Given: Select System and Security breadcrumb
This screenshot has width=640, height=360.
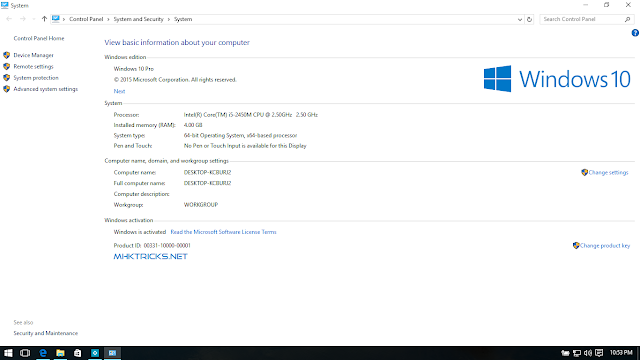Looking at the screenshot, I should [x=138, y=19].
